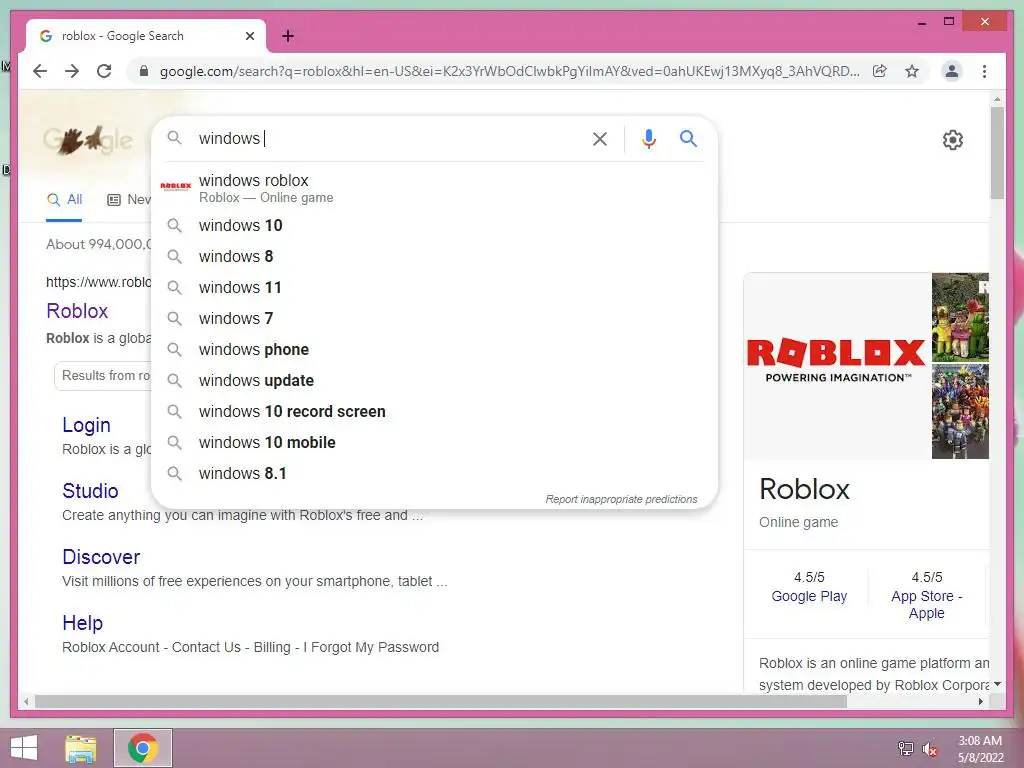Screen dimensions: 1024x768
Task: Open the Studio sitelink
Action: pyautogui.click(x=90, y=491)
